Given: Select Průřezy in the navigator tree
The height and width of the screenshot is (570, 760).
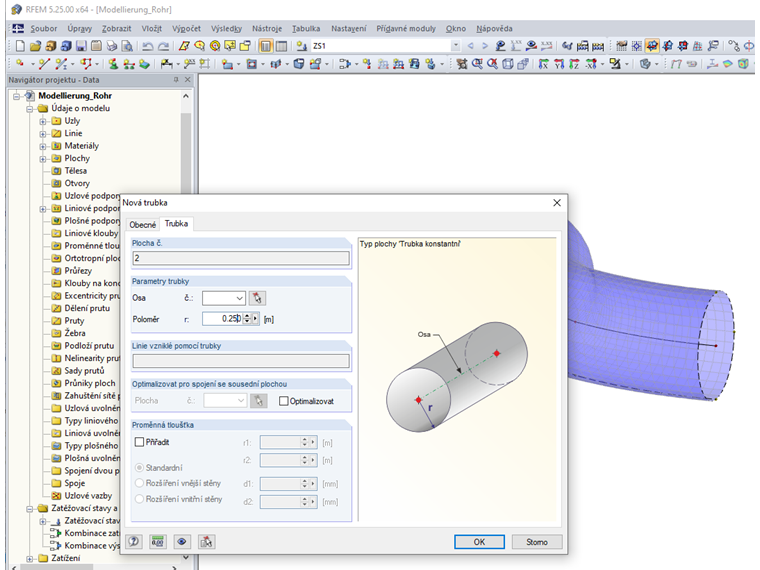Looking at the screenshot, I should click(x=78, y=270).
